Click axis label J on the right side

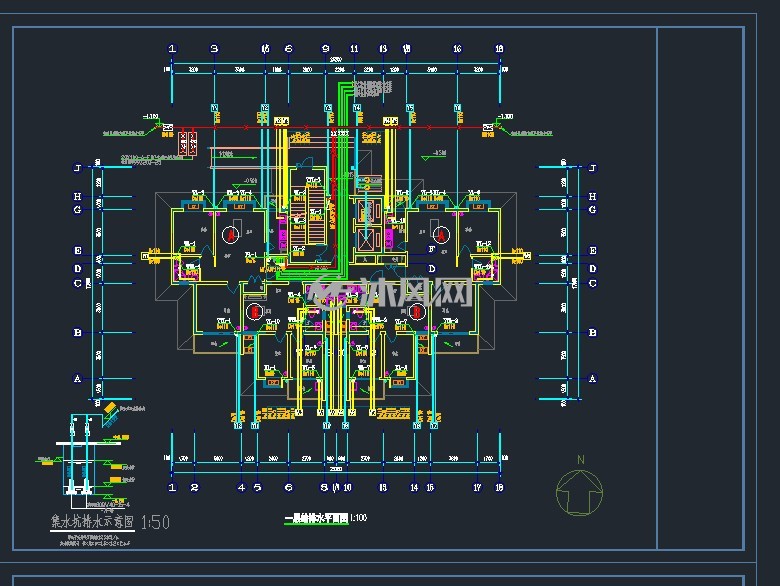click(x=592, y=168)
